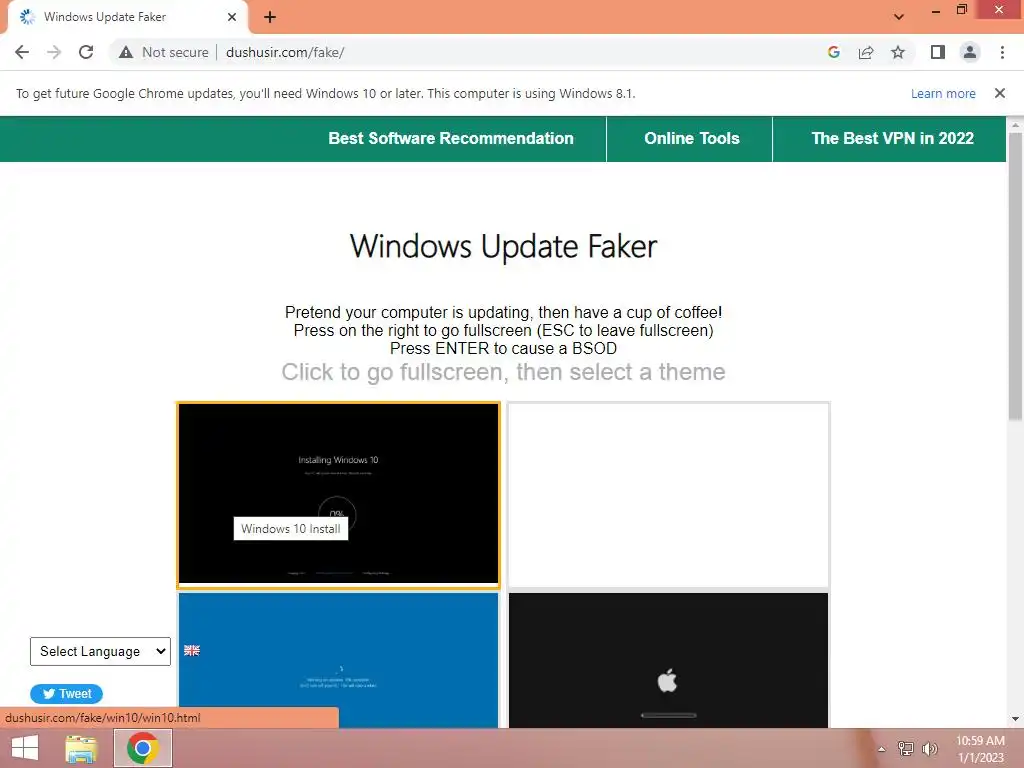Click the Tweet button

click(67, 694)
